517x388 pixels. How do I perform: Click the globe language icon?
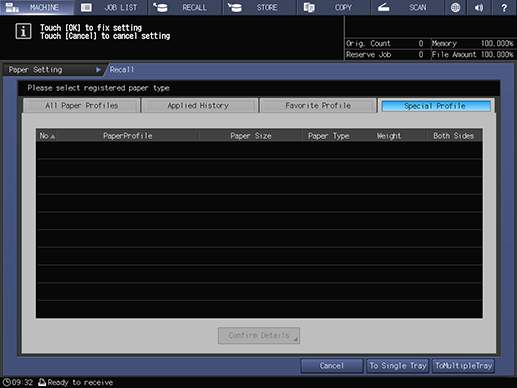click(455, 7)
